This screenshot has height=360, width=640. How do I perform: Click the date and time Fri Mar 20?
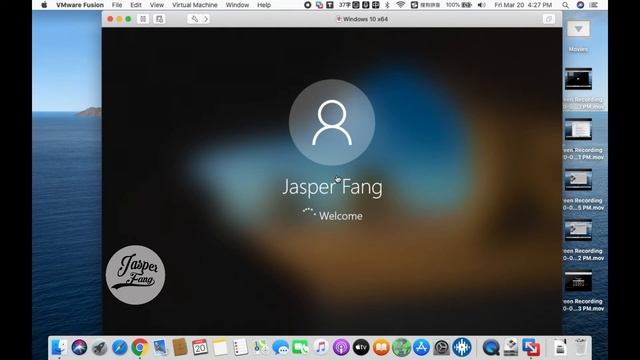pyautogui.click(x=523, y=5)
